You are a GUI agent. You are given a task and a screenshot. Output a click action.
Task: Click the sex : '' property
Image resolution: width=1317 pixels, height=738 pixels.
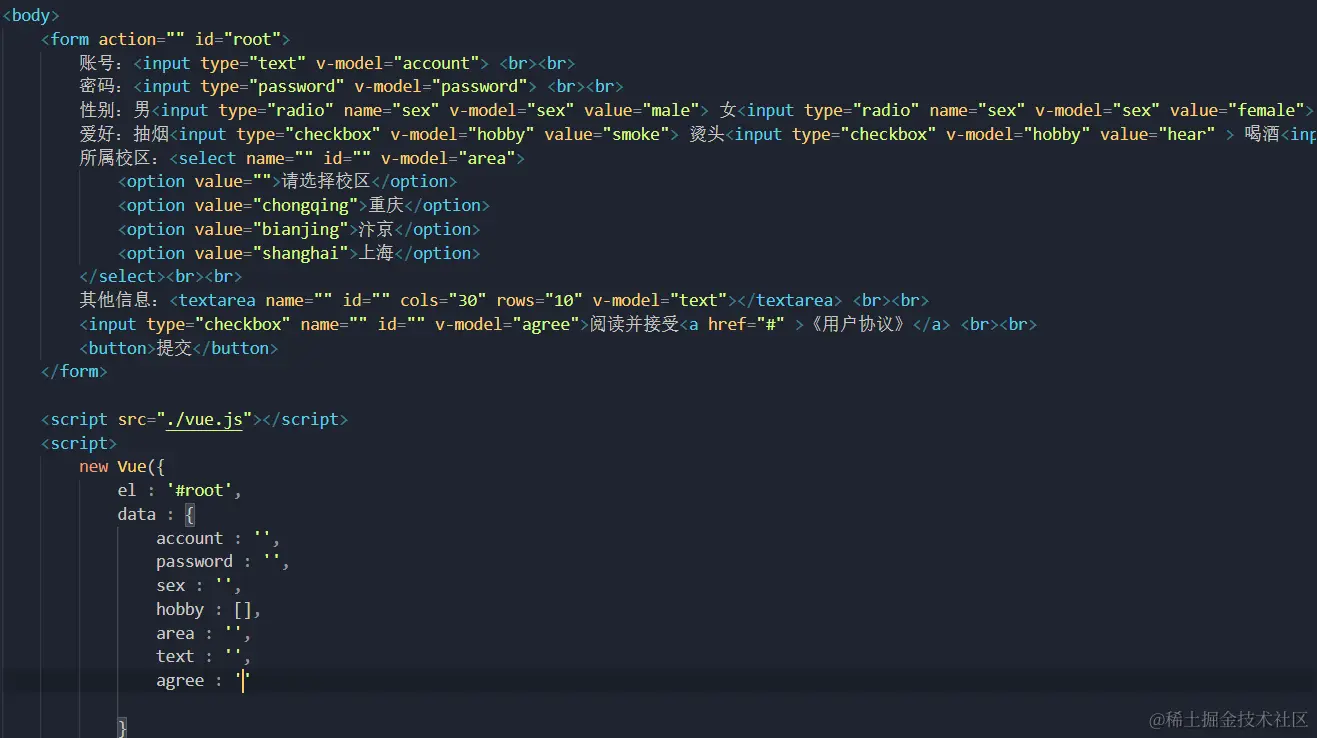click(199, 587)
